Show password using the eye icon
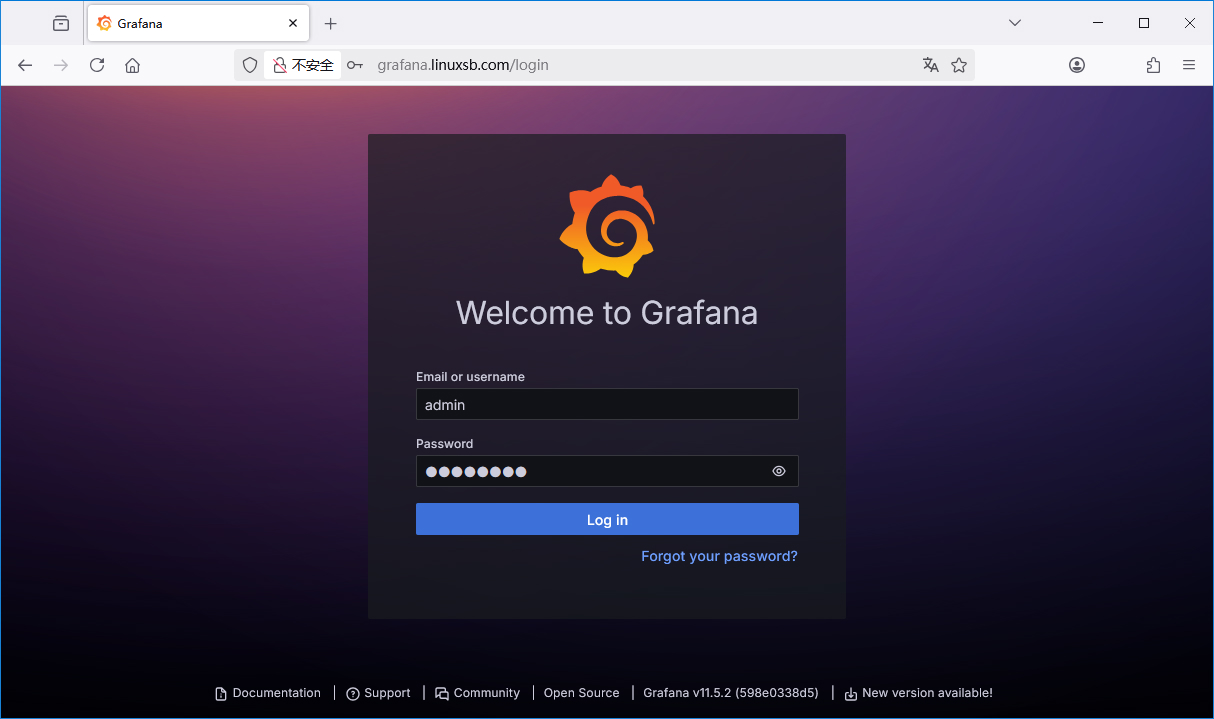The height and width of the screenshot is (719, 1214). [779, 471]
